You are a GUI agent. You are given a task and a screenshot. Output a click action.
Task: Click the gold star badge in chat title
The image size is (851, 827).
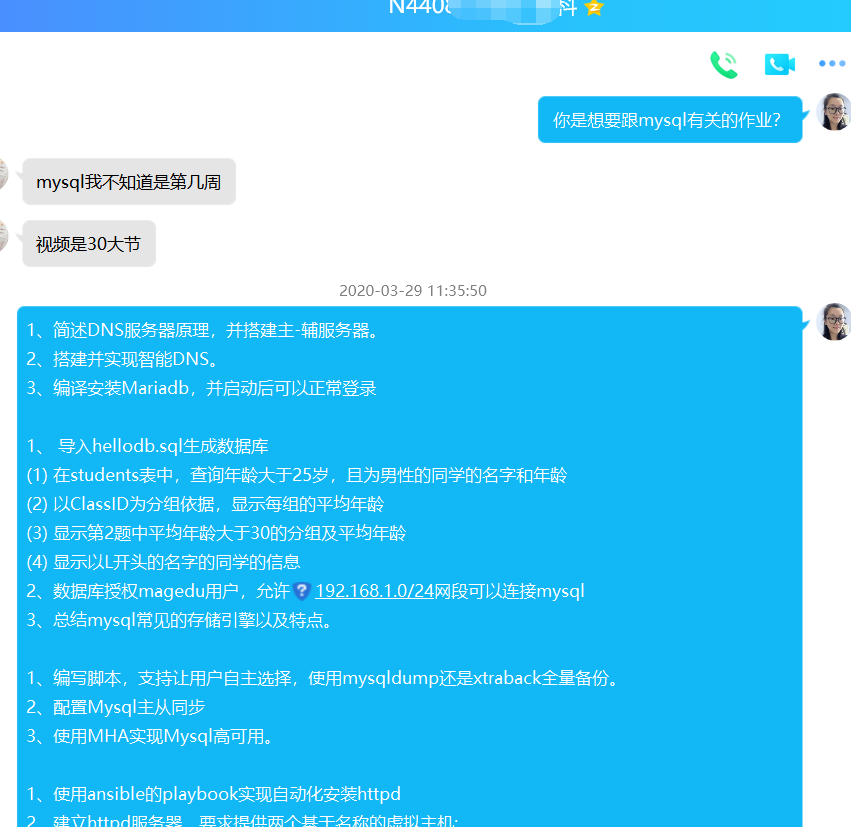pos(594,8)
